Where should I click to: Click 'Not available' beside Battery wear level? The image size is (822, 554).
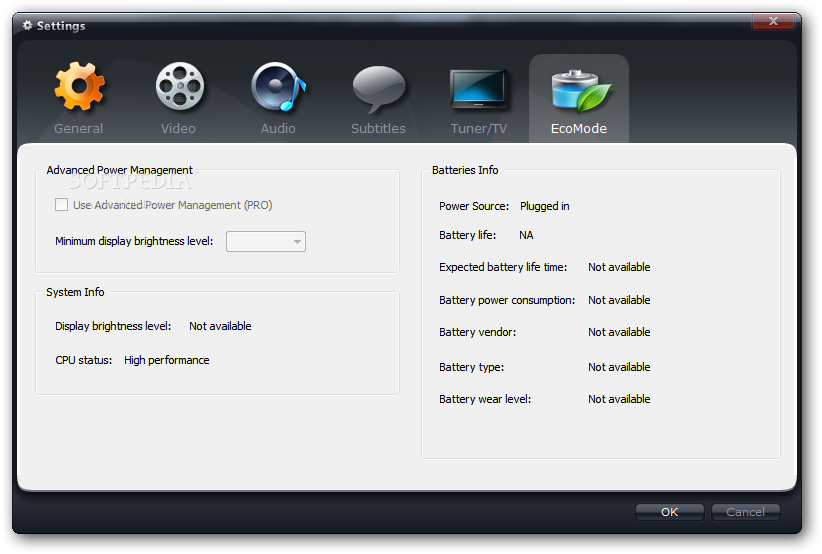[x=619, y=399]
